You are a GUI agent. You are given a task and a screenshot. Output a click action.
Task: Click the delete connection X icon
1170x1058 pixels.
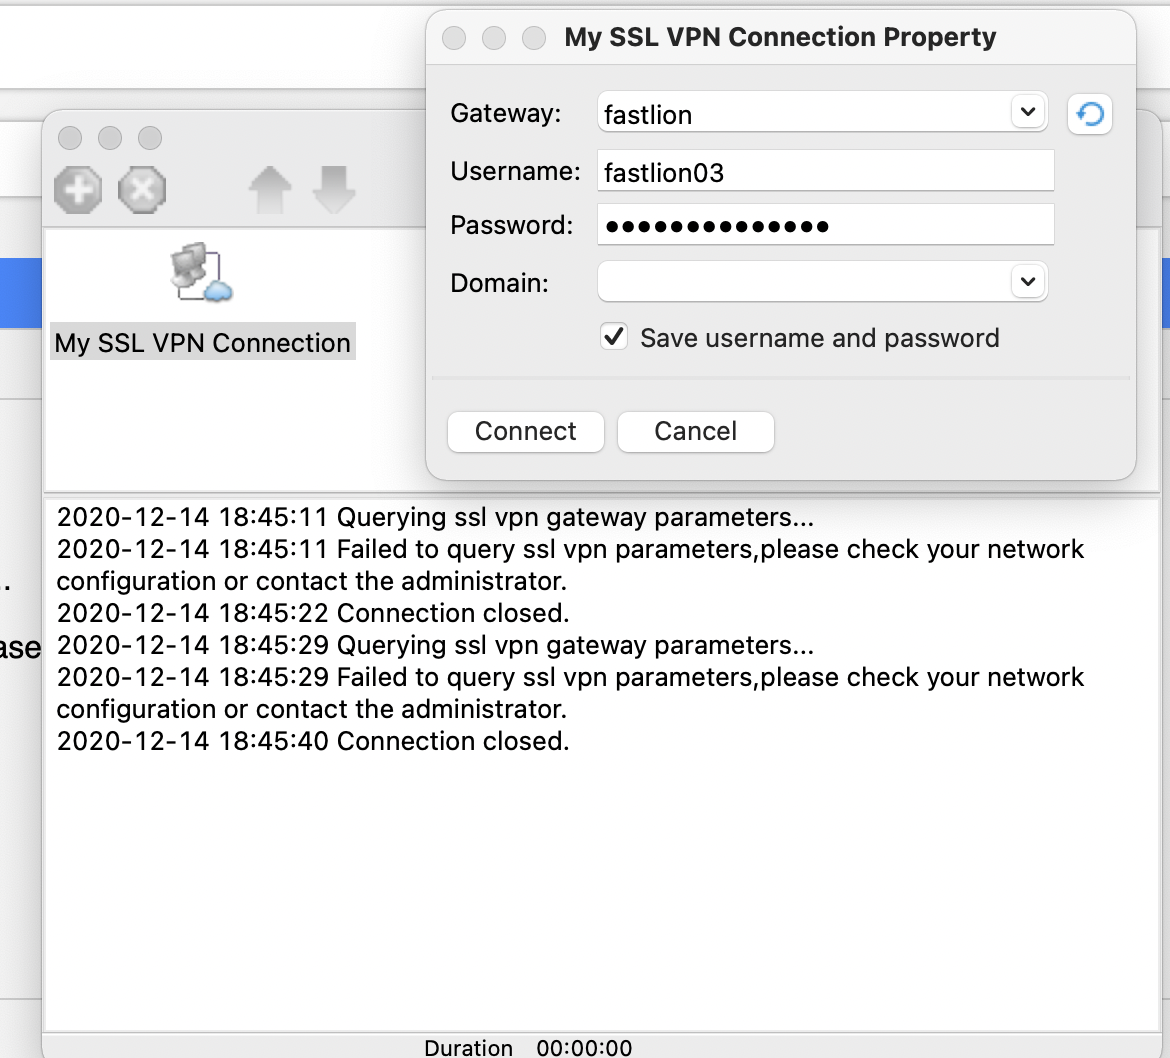(x=142, y=189)
